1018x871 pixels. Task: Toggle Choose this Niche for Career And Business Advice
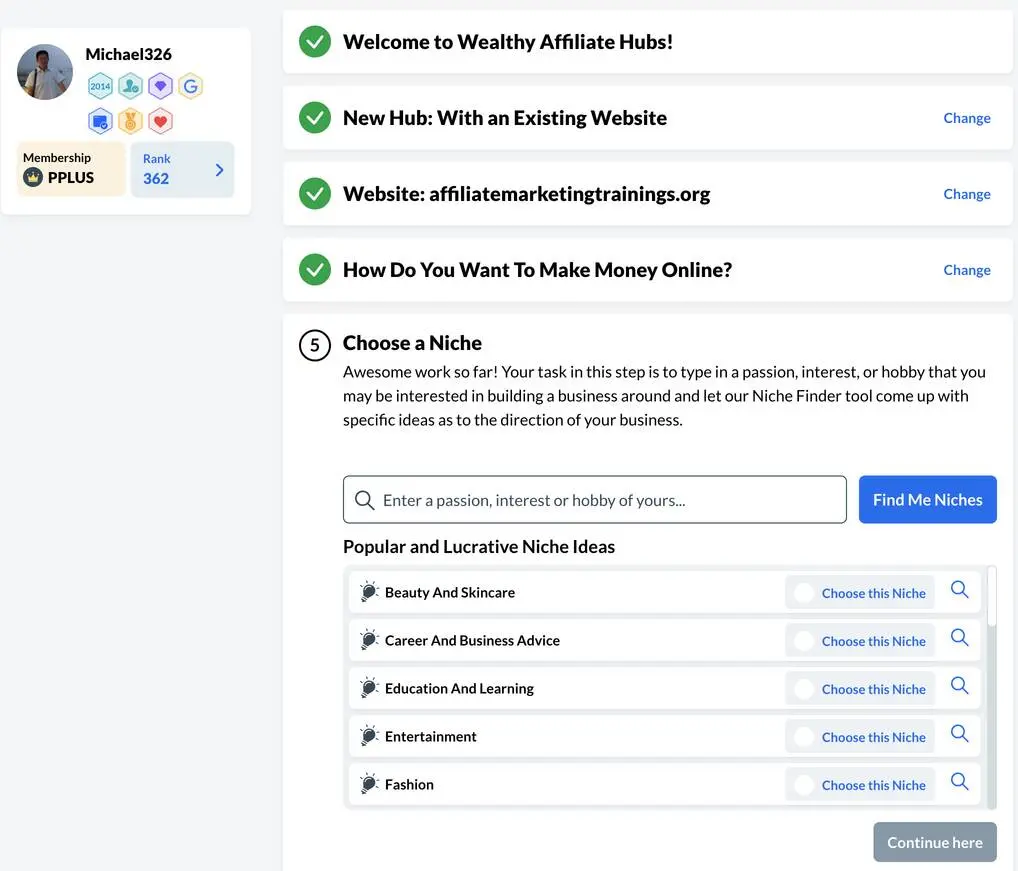(860, 641)
